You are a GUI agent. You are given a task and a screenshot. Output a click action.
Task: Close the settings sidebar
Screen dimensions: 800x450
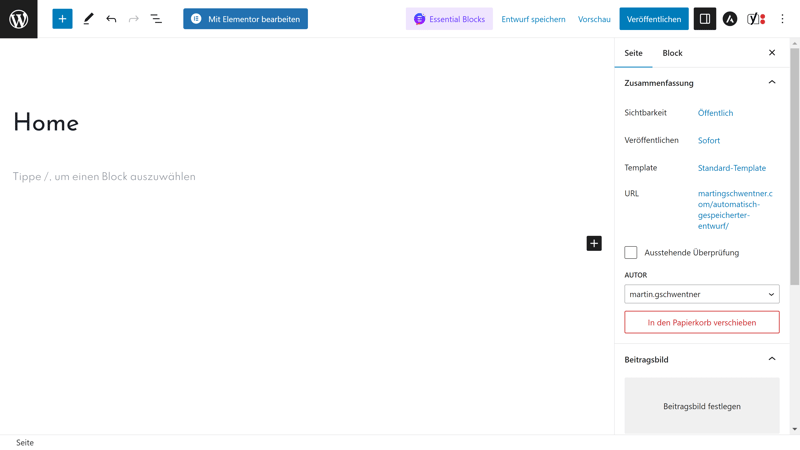pyautogui.click(x=772, y=53)
